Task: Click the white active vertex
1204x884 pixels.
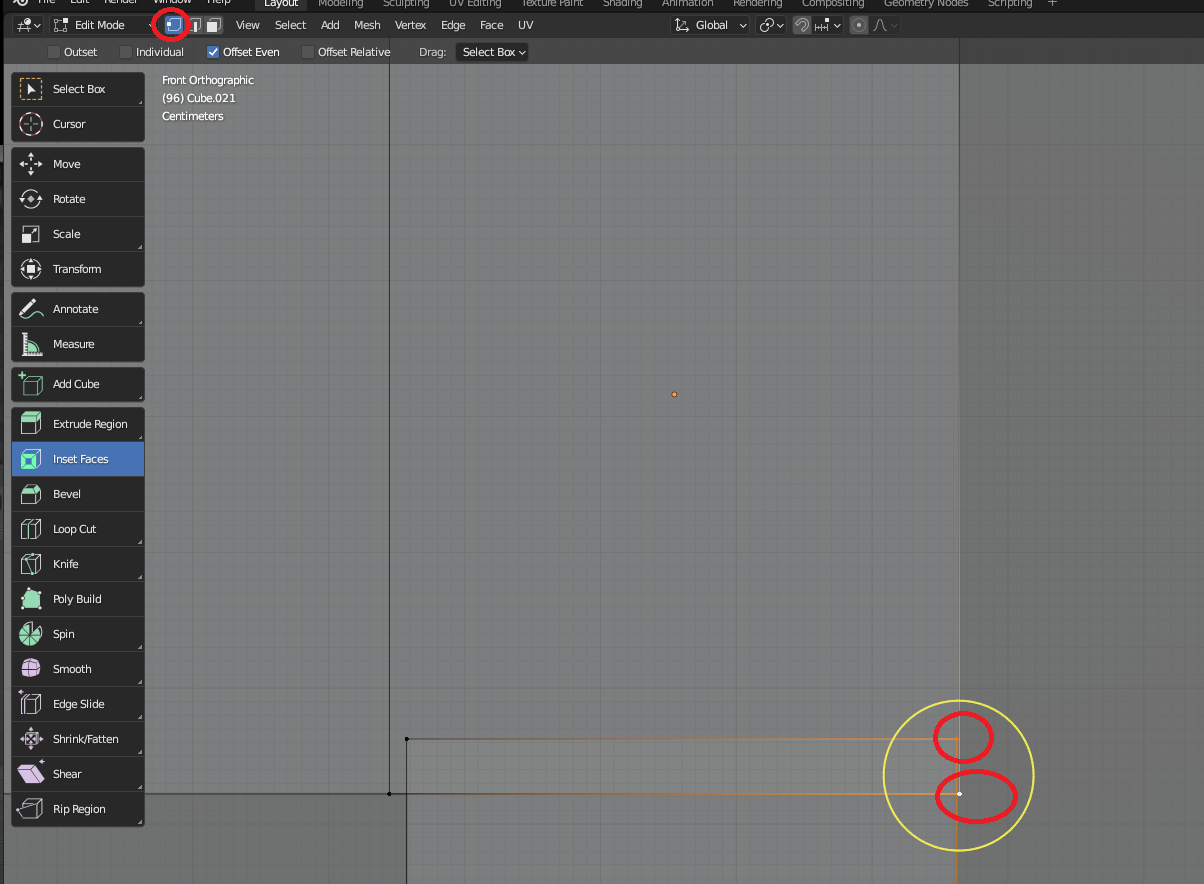Action: tap(959, 794)
